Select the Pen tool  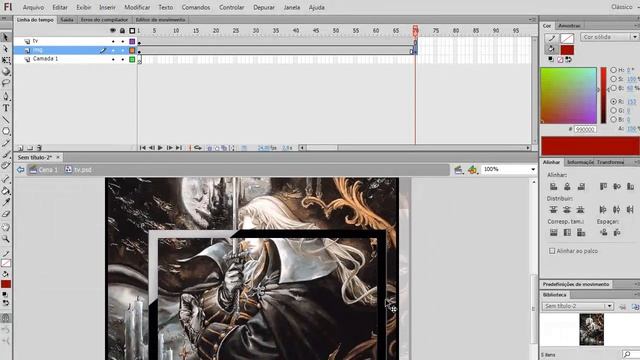(x=6, y=96)
